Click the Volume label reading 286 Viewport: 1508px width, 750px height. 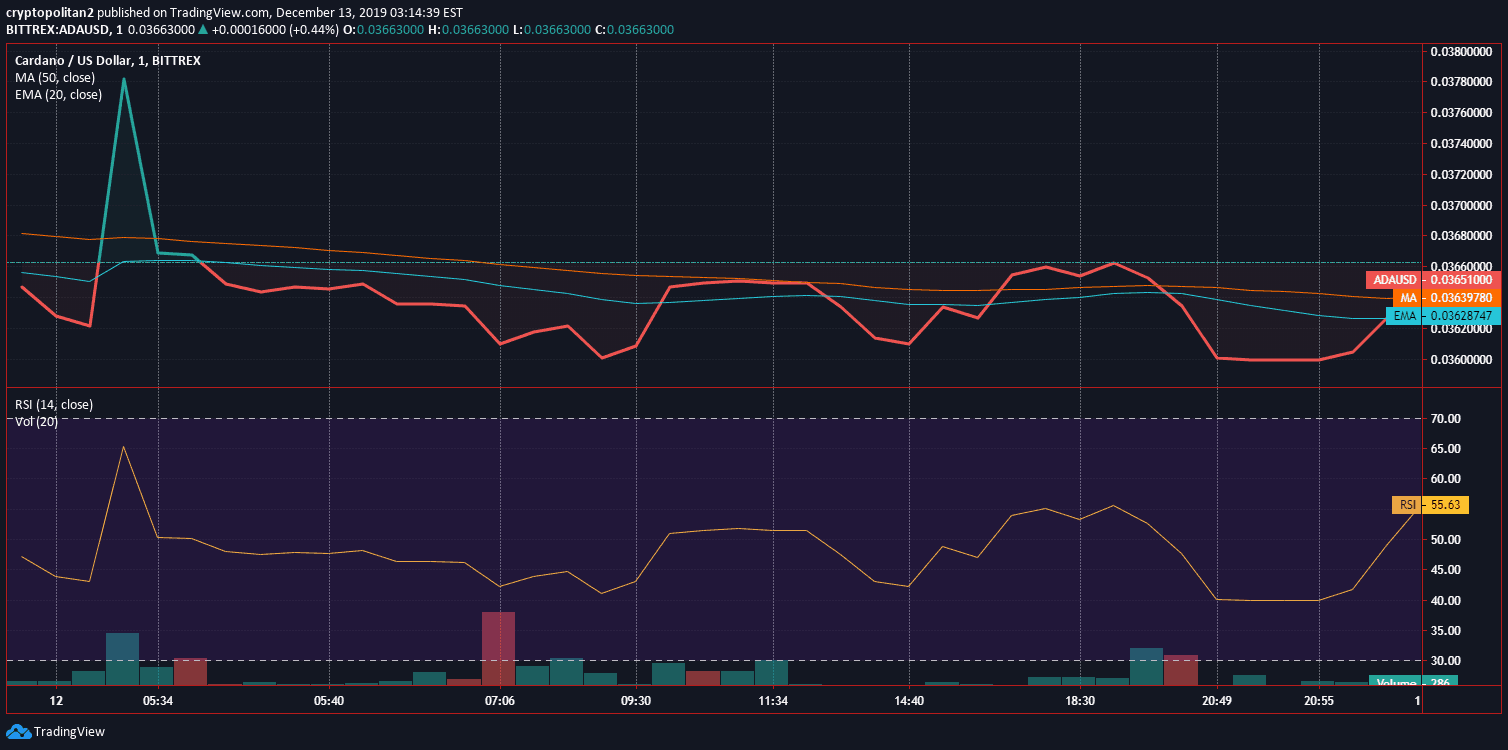[1413, 681]
